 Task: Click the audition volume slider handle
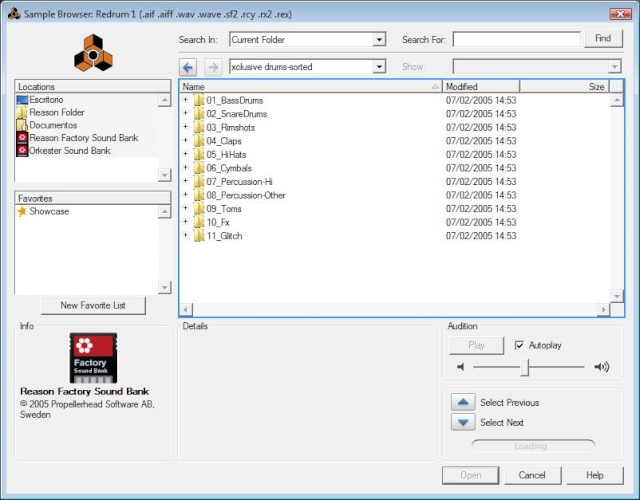point(525,367)
